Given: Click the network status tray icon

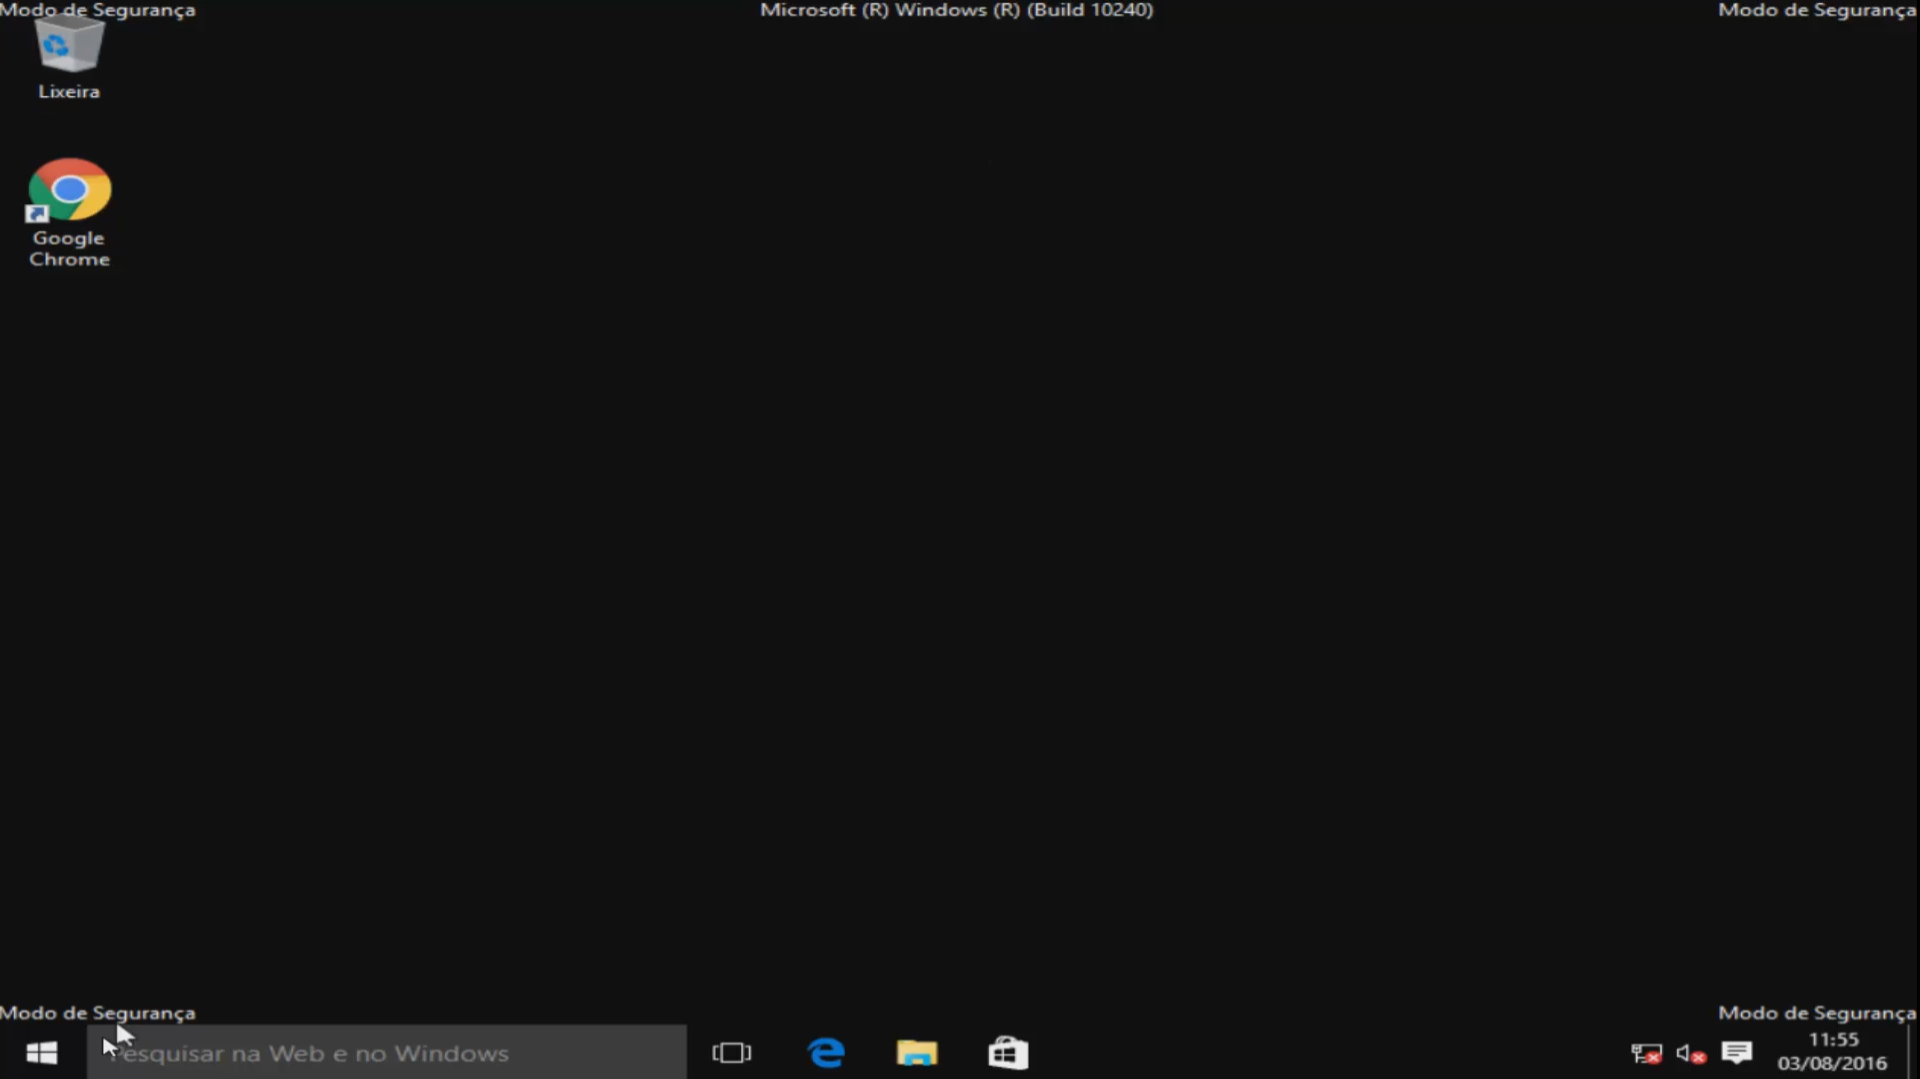Looking at the screenshot, I should click(x=1646, y=1053).
